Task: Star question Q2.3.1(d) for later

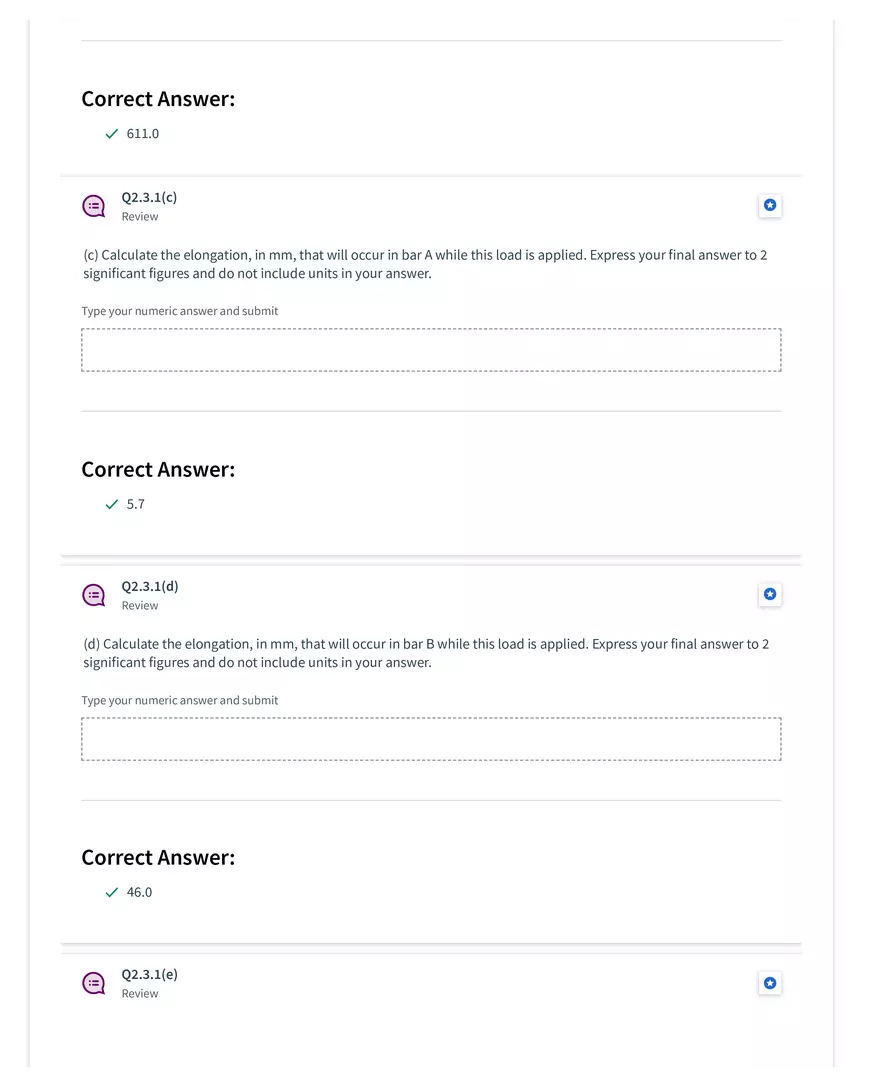Action: pos(769,594)
